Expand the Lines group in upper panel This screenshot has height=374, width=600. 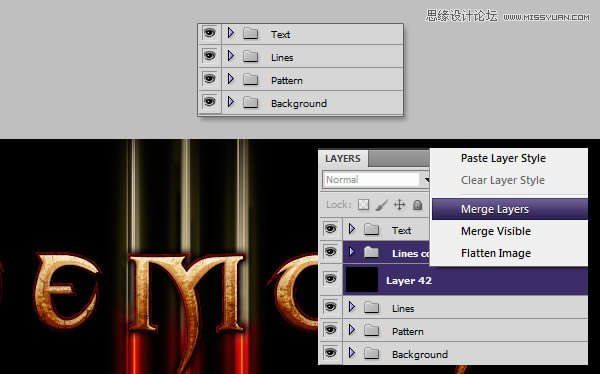pos(230,56)
